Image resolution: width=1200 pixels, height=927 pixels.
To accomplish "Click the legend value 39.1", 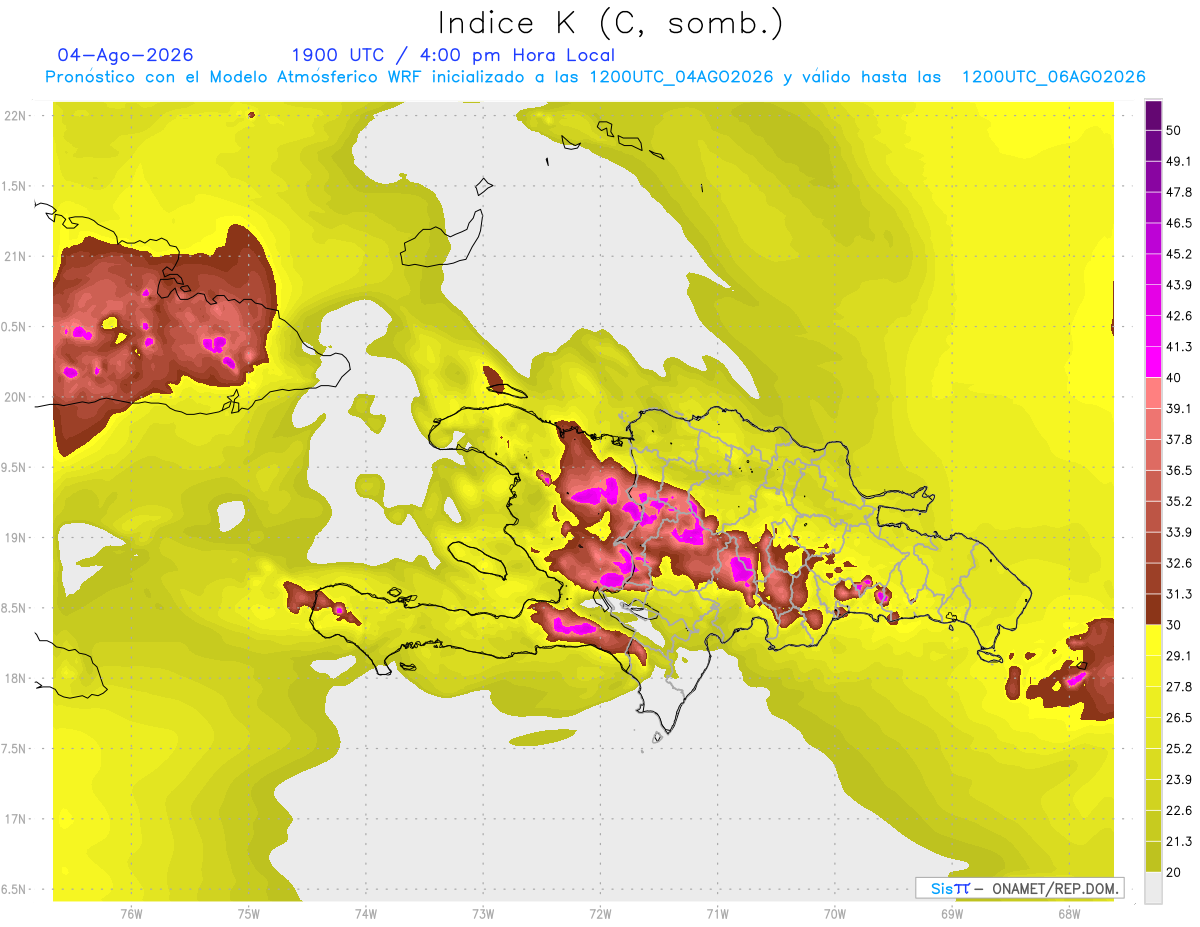I will (1180, 409).
